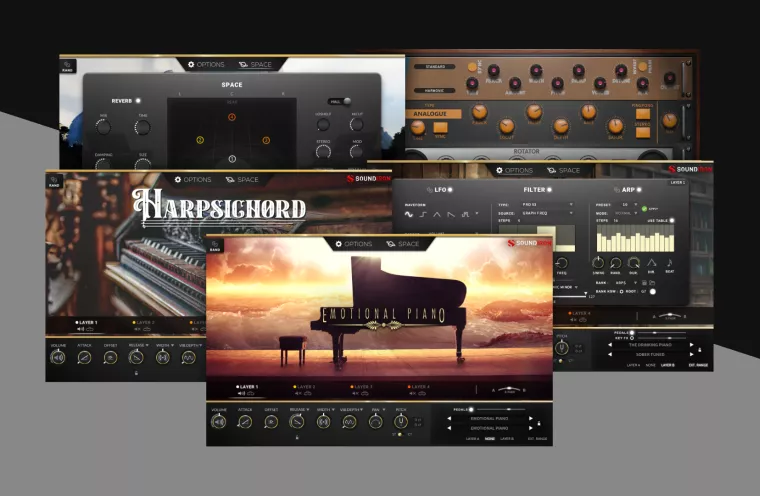Viewport: 760px width, 496px height.
Task: Toggle the Use Table switch in ARP section
Action: [x=672, y=221]
